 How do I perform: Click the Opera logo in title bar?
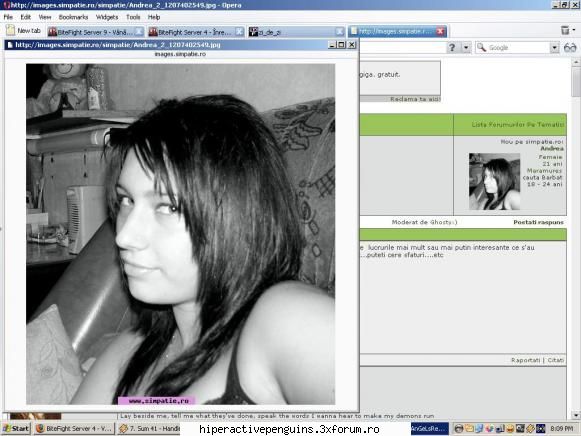click(6, 5)
